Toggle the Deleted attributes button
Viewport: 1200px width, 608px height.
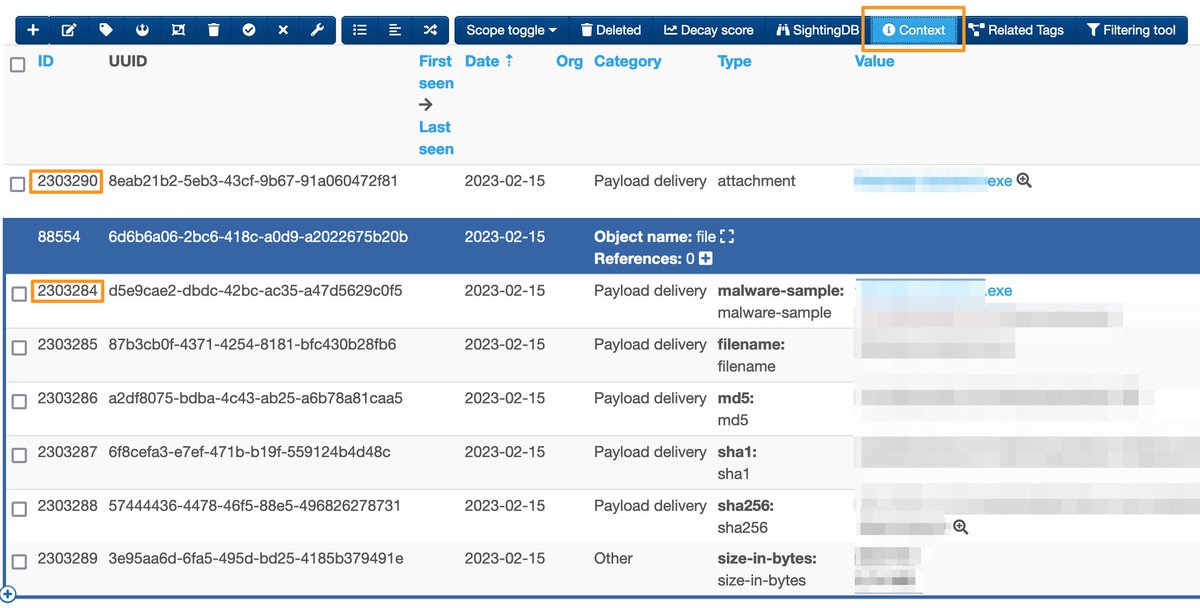coord(610,30)
